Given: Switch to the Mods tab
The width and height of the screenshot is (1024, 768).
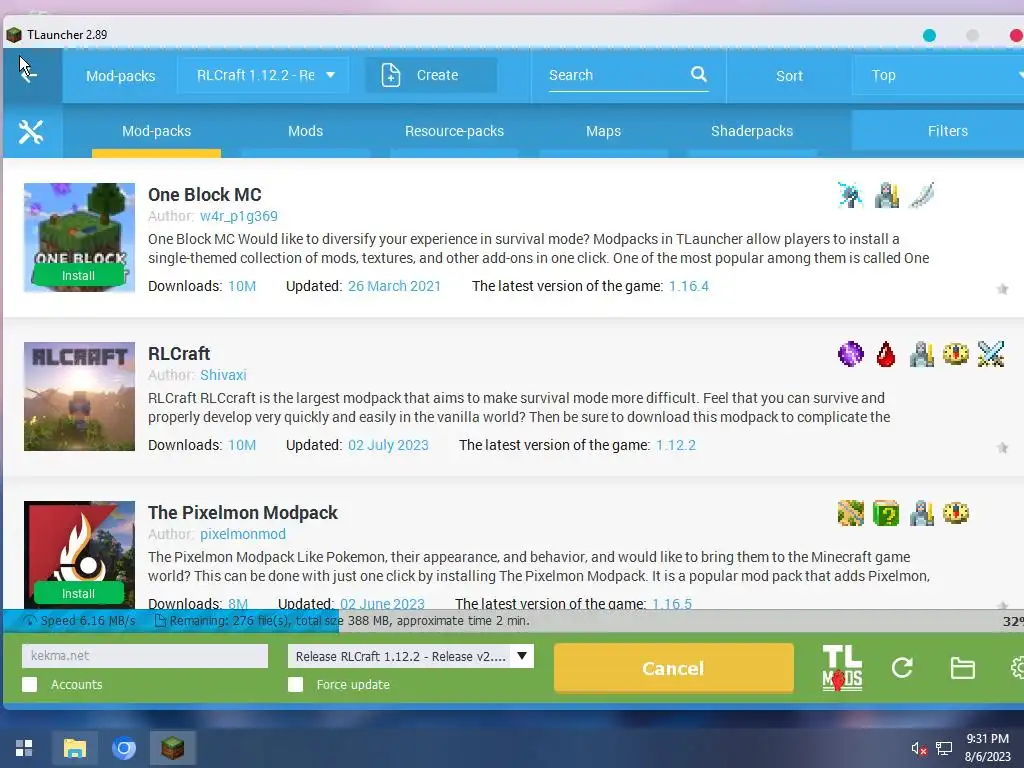Looking at the screenshot, I should [306, 131].
